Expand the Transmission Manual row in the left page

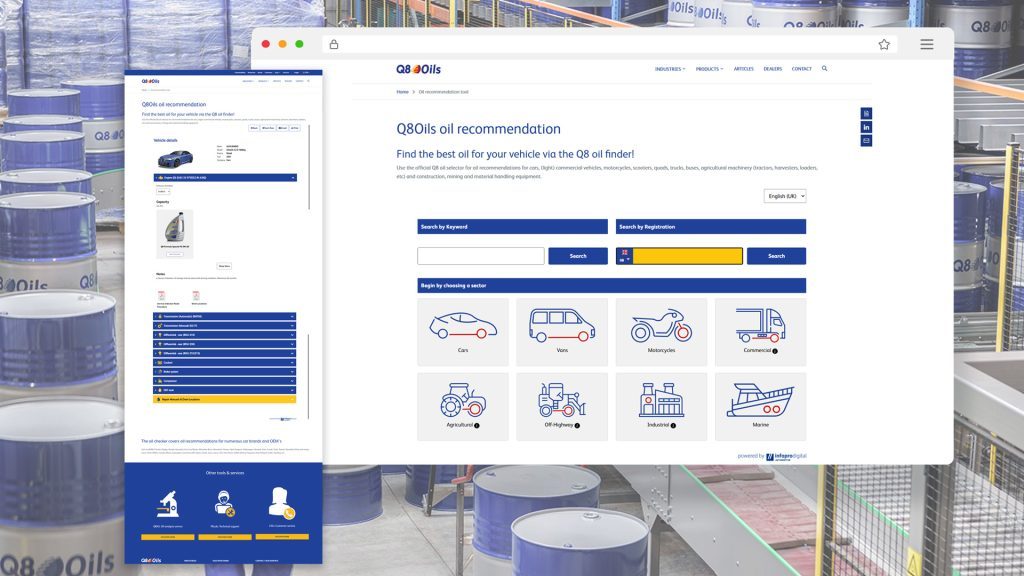pyautogui.click(x=225, y=326)
